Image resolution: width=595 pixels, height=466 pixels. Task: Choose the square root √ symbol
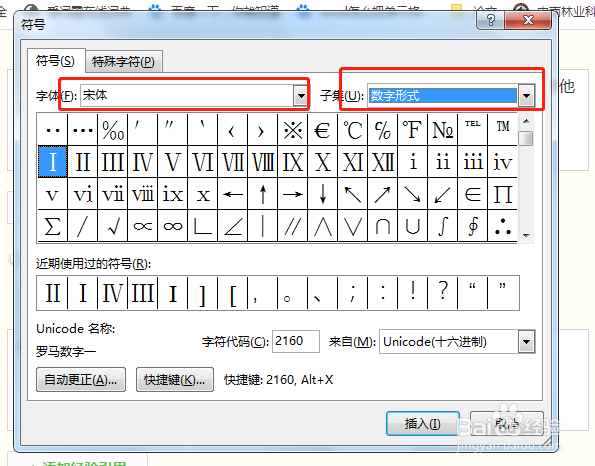click(x=113, y=226)
